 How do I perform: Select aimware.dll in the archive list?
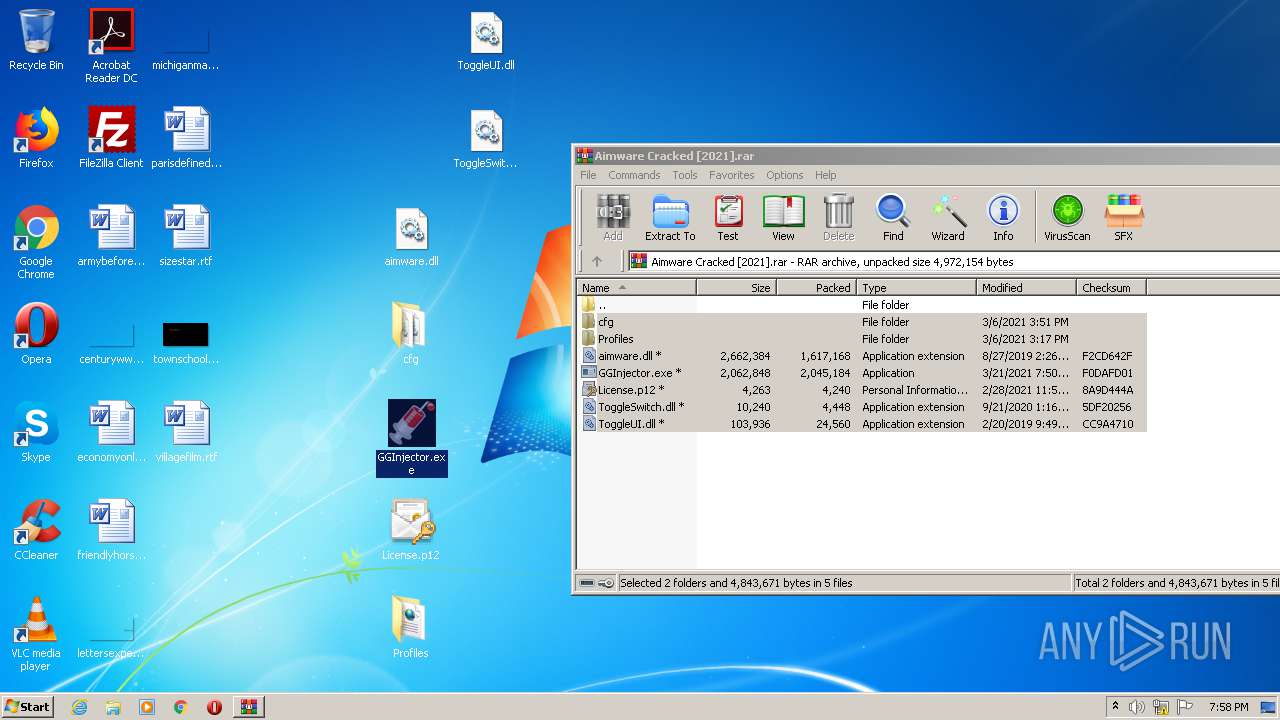[862, 356]
